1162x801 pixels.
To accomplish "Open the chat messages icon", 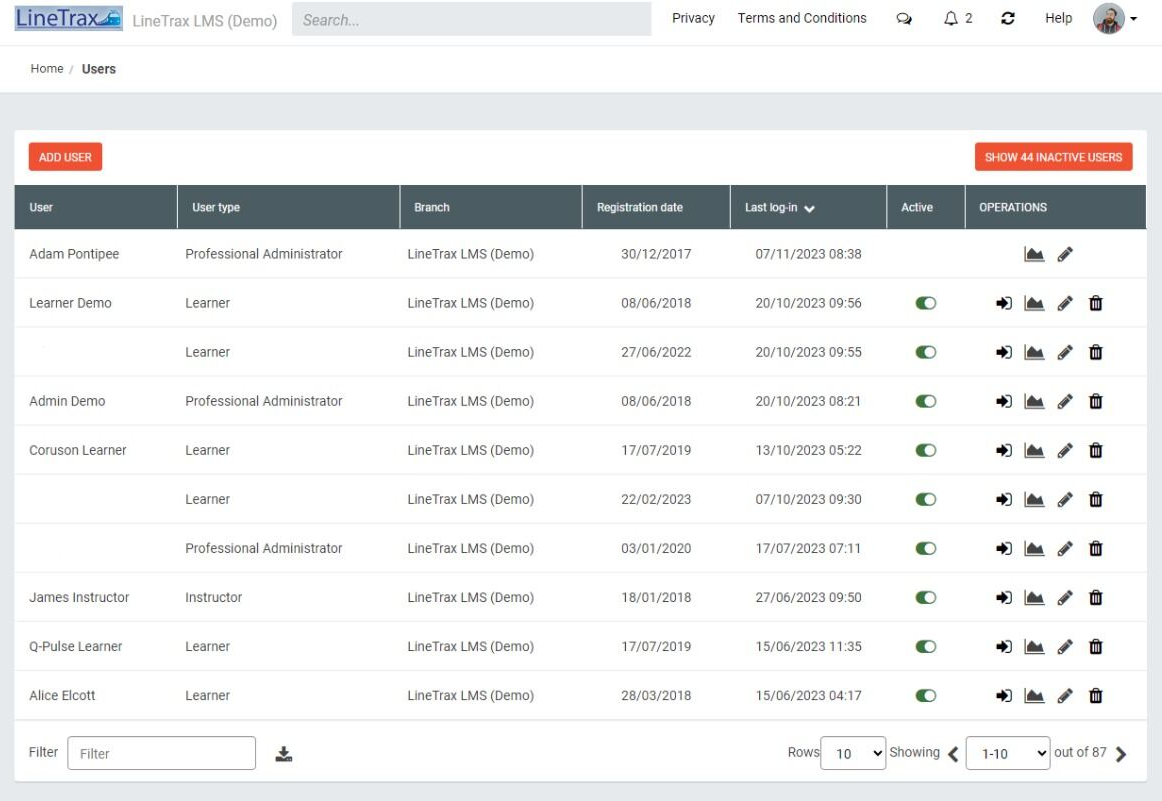I will 904,19.
